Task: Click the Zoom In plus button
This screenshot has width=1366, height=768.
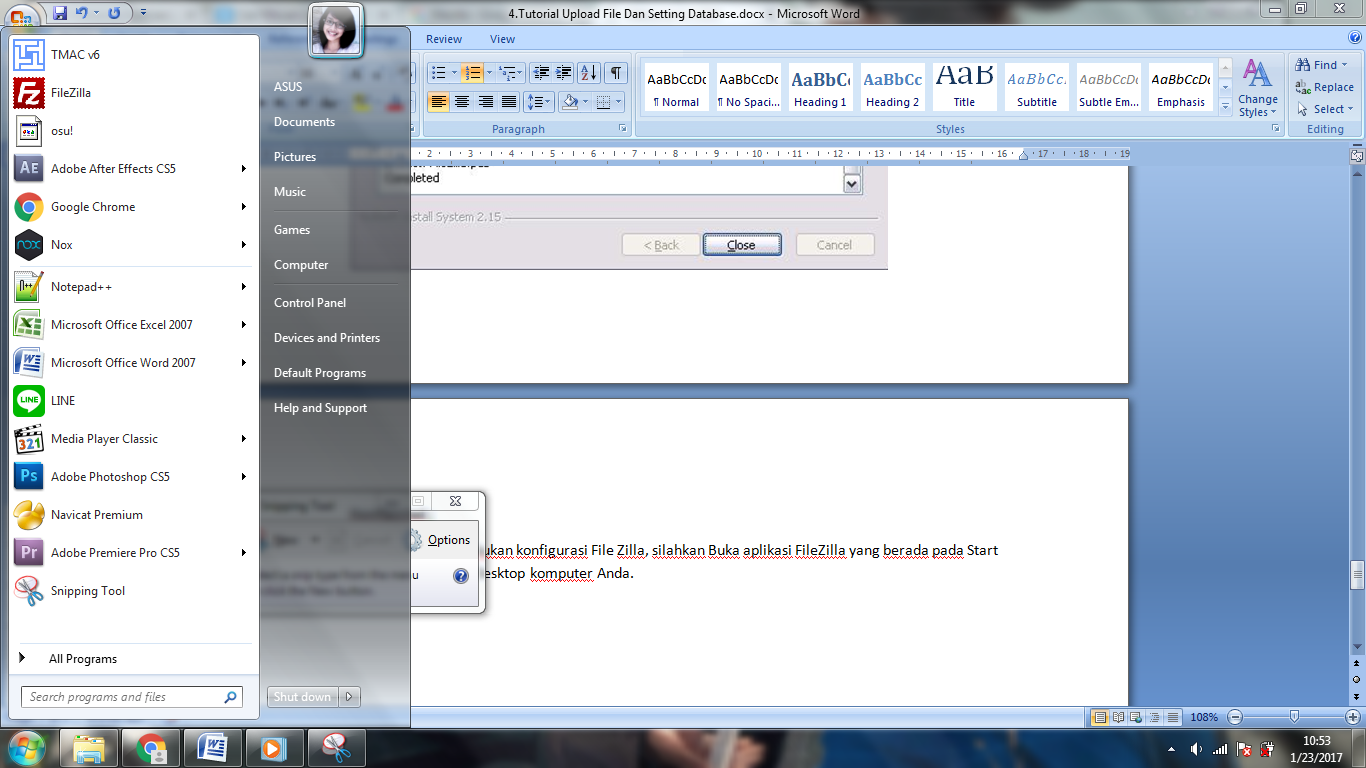Action: (1353, 717)
